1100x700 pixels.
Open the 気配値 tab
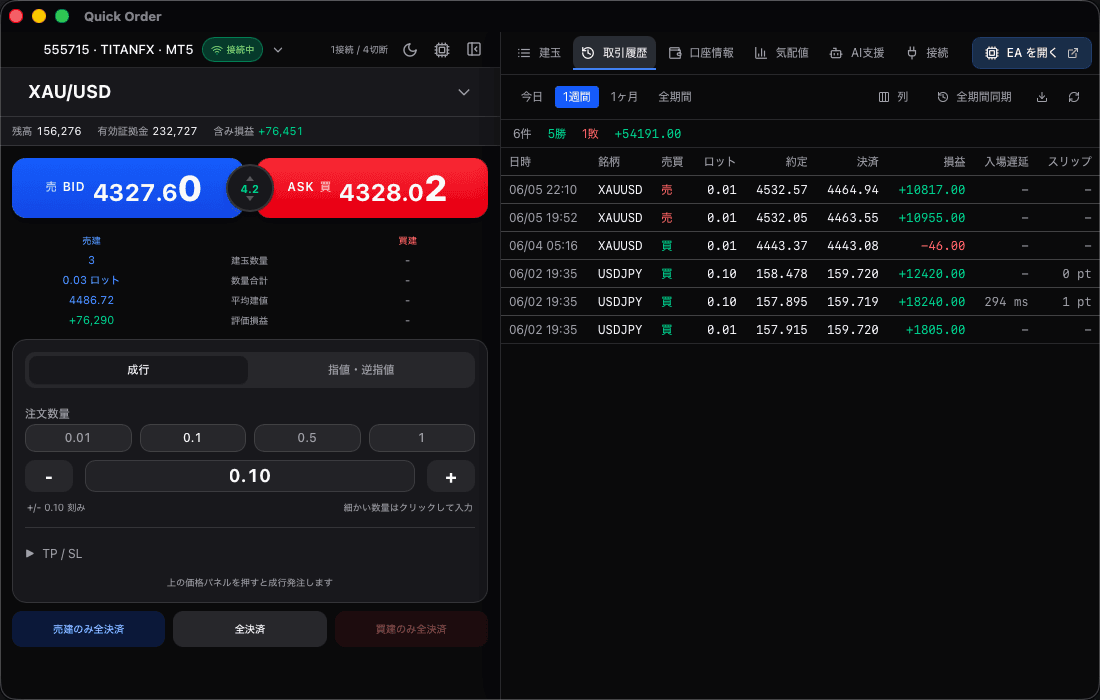[782, 53]
